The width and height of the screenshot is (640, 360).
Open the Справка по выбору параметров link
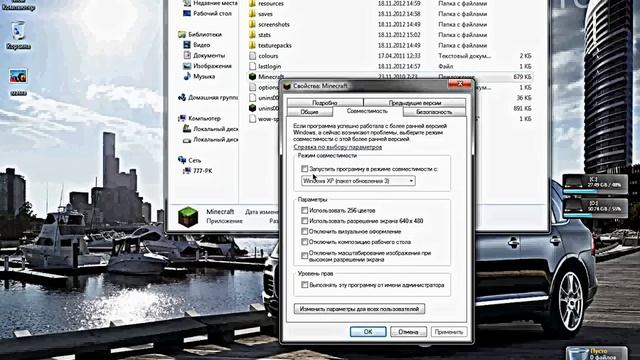[338, 147]
